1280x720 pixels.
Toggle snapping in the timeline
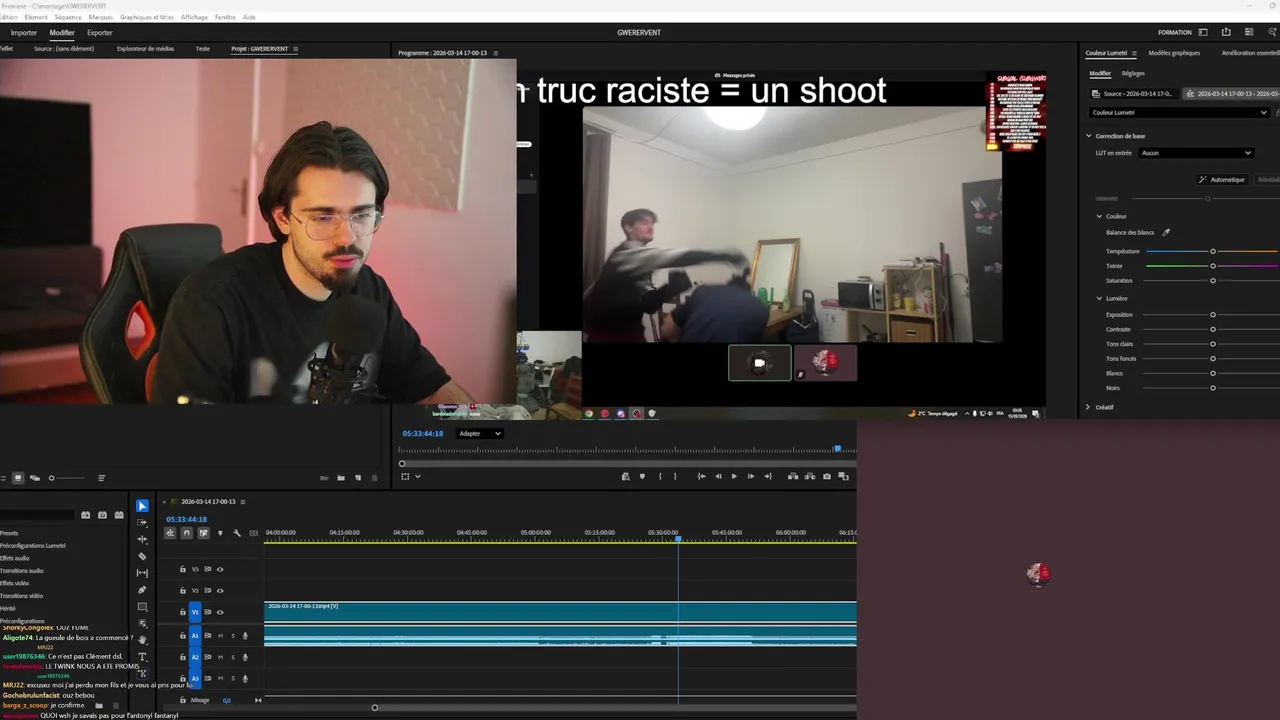[186, 533]
